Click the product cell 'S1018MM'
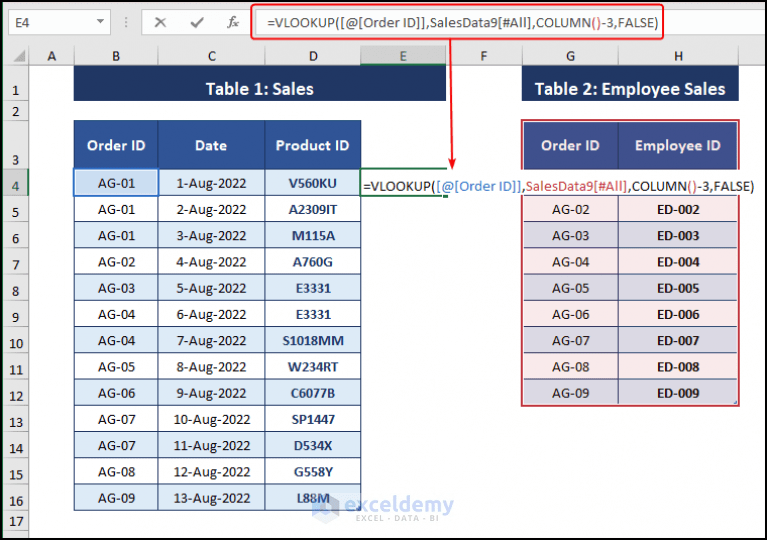 coord(313,340)
